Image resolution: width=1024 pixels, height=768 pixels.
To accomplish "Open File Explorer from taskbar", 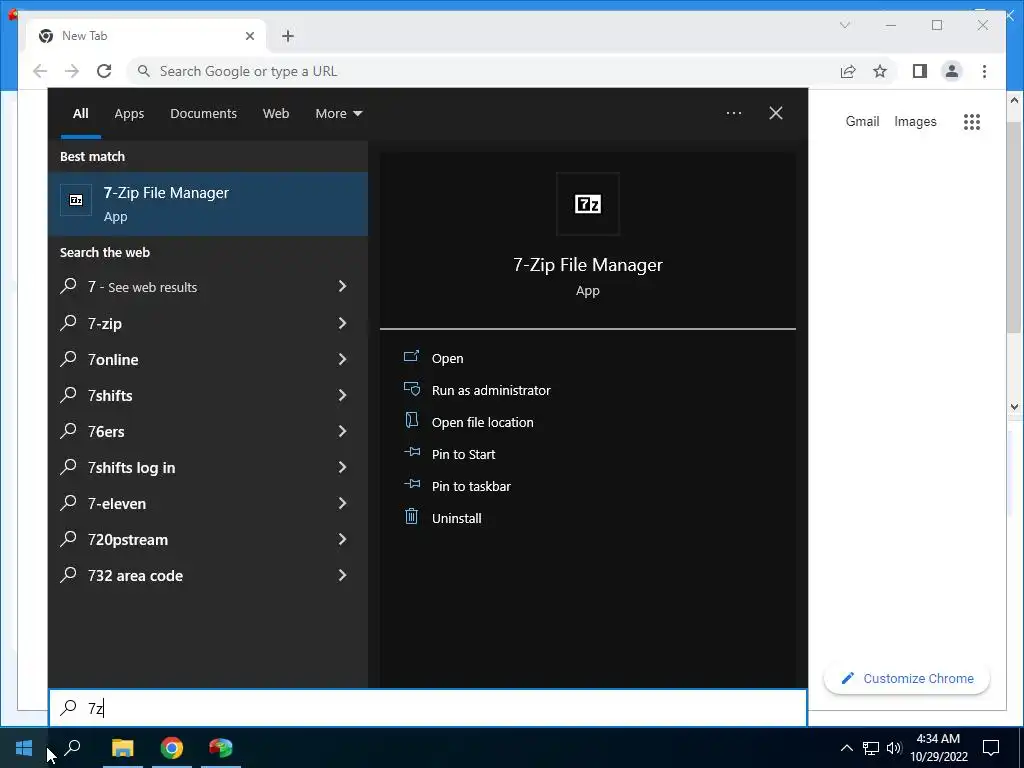I will pyautogui.click(x=122, y=748).
